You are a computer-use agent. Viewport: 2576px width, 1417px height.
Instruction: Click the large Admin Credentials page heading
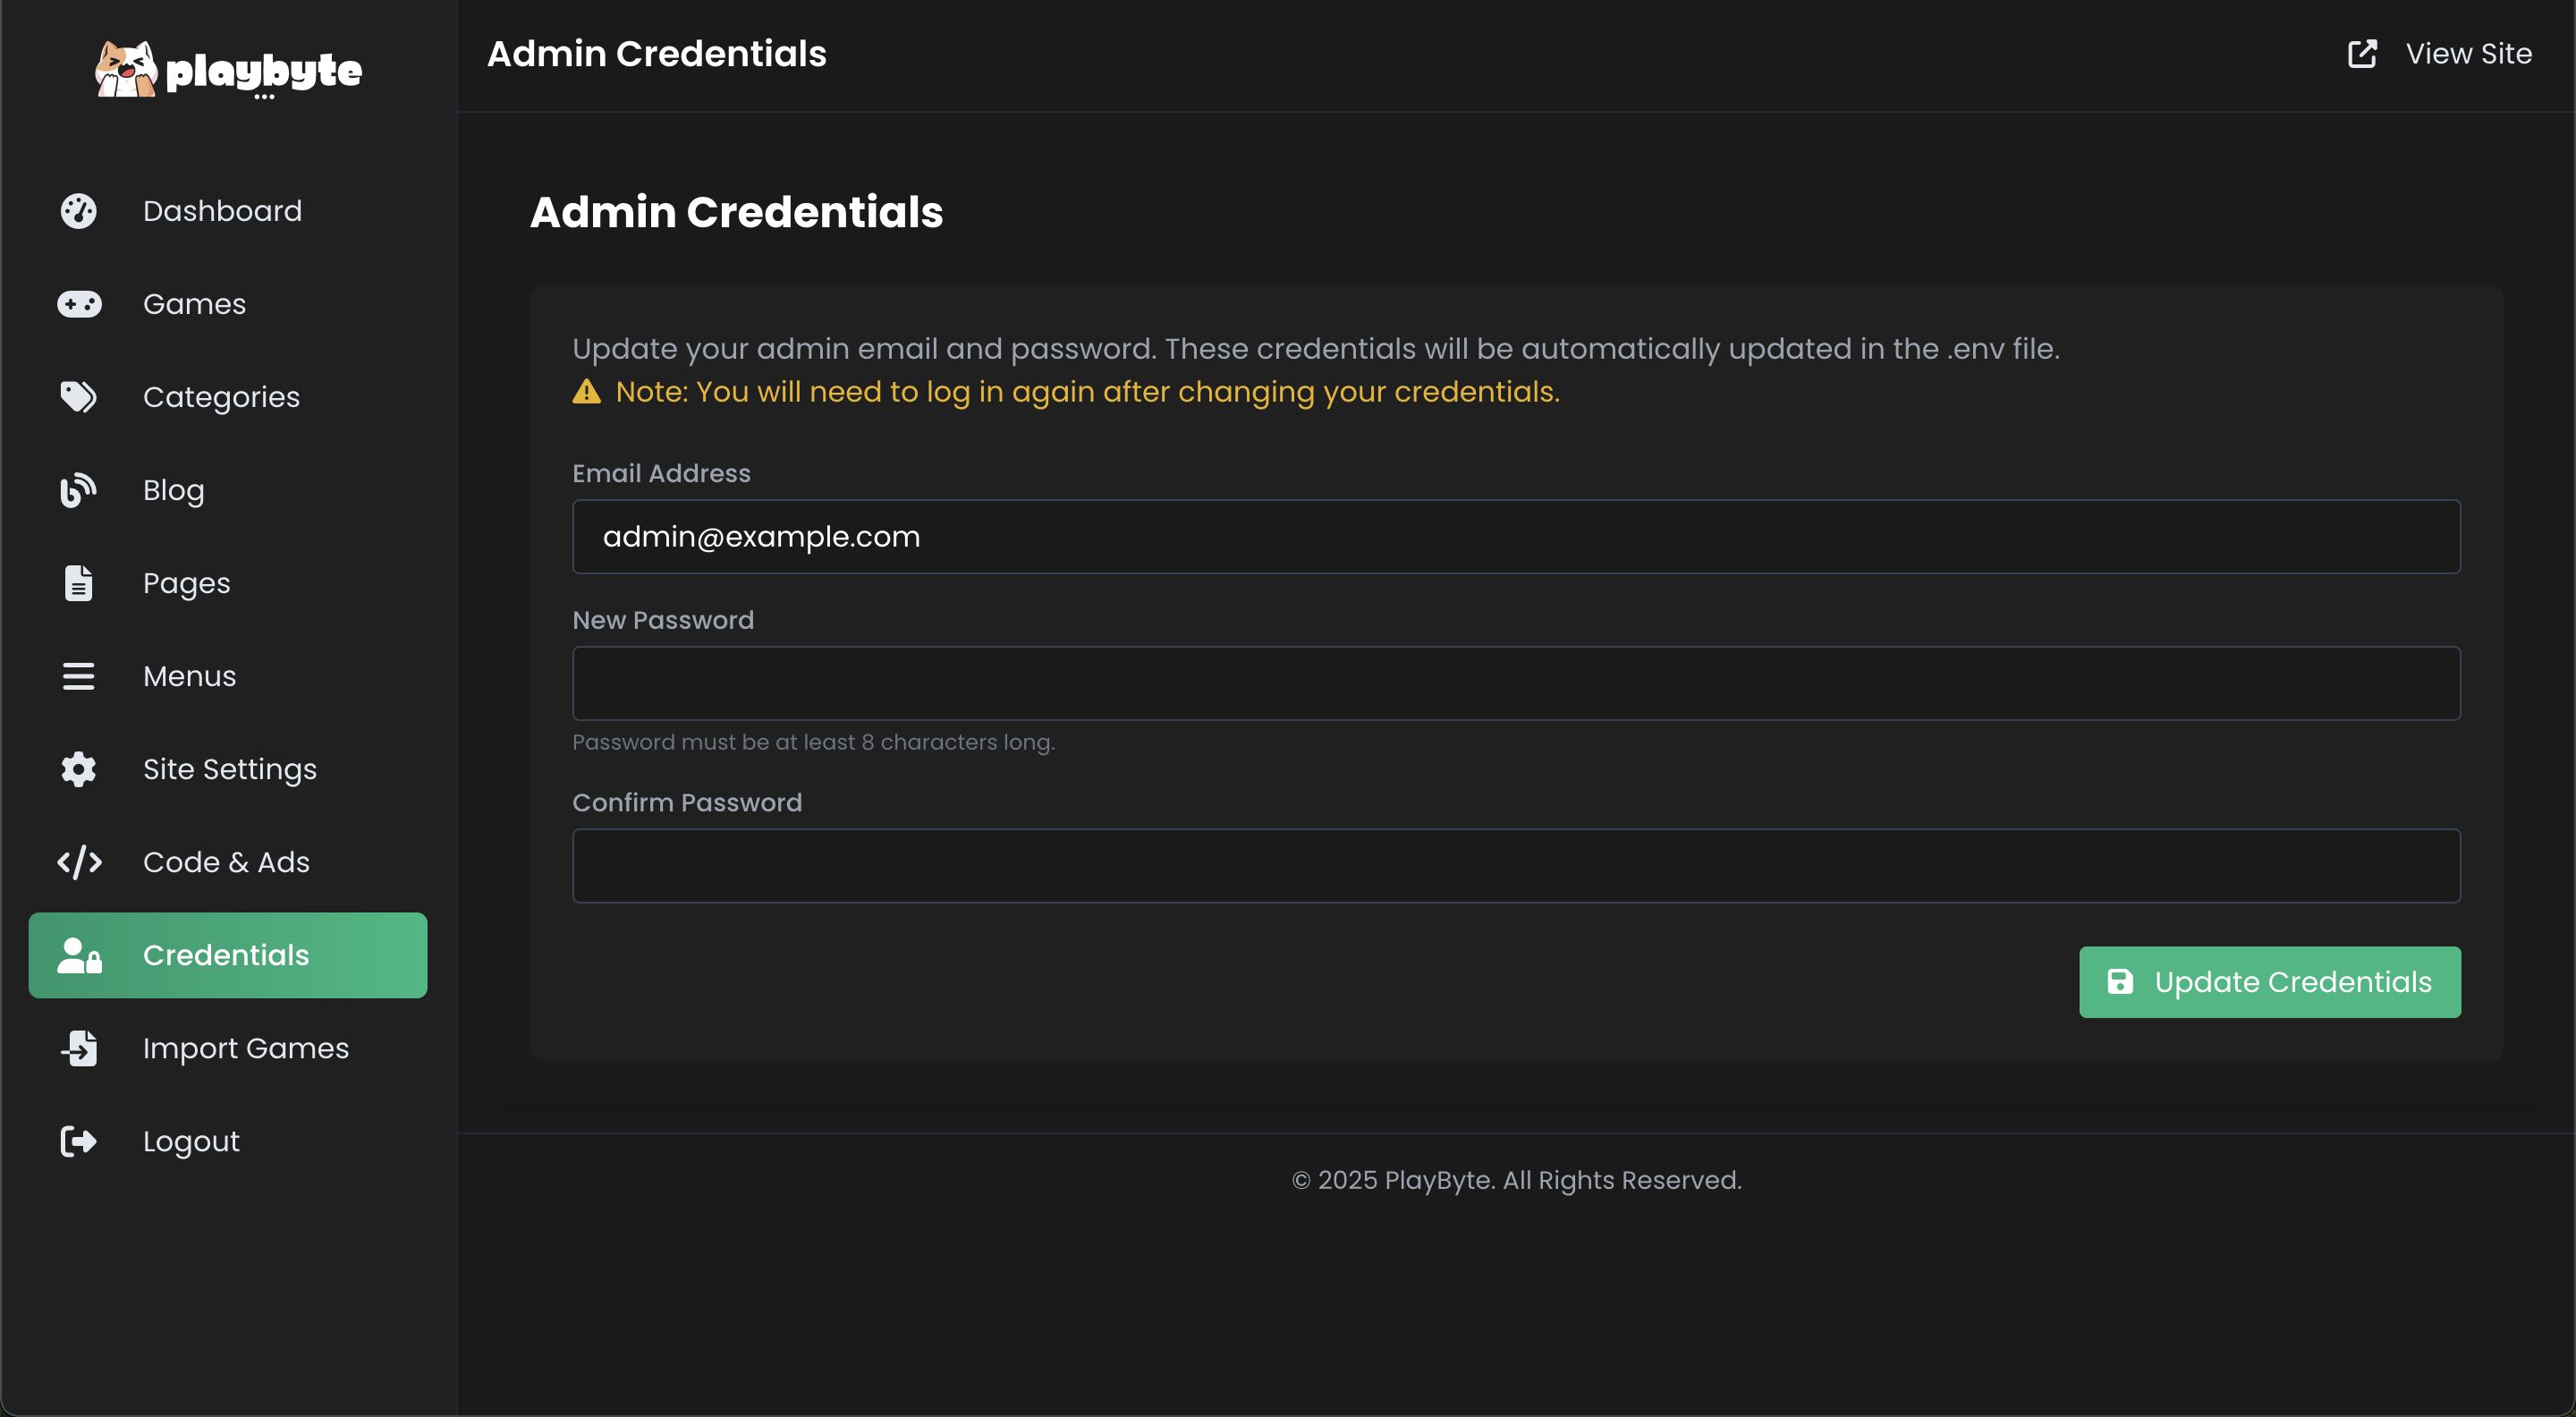click(736, 212)
